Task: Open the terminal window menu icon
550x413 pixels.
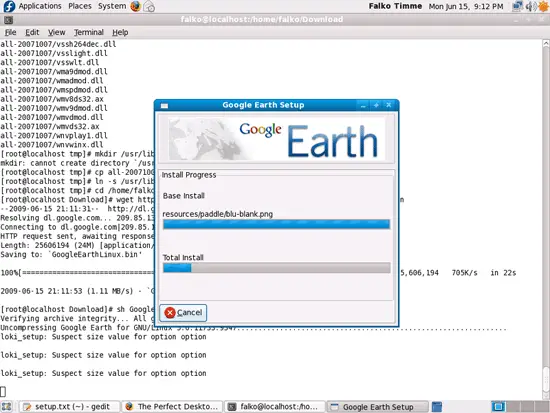Action: click(8, 20)
